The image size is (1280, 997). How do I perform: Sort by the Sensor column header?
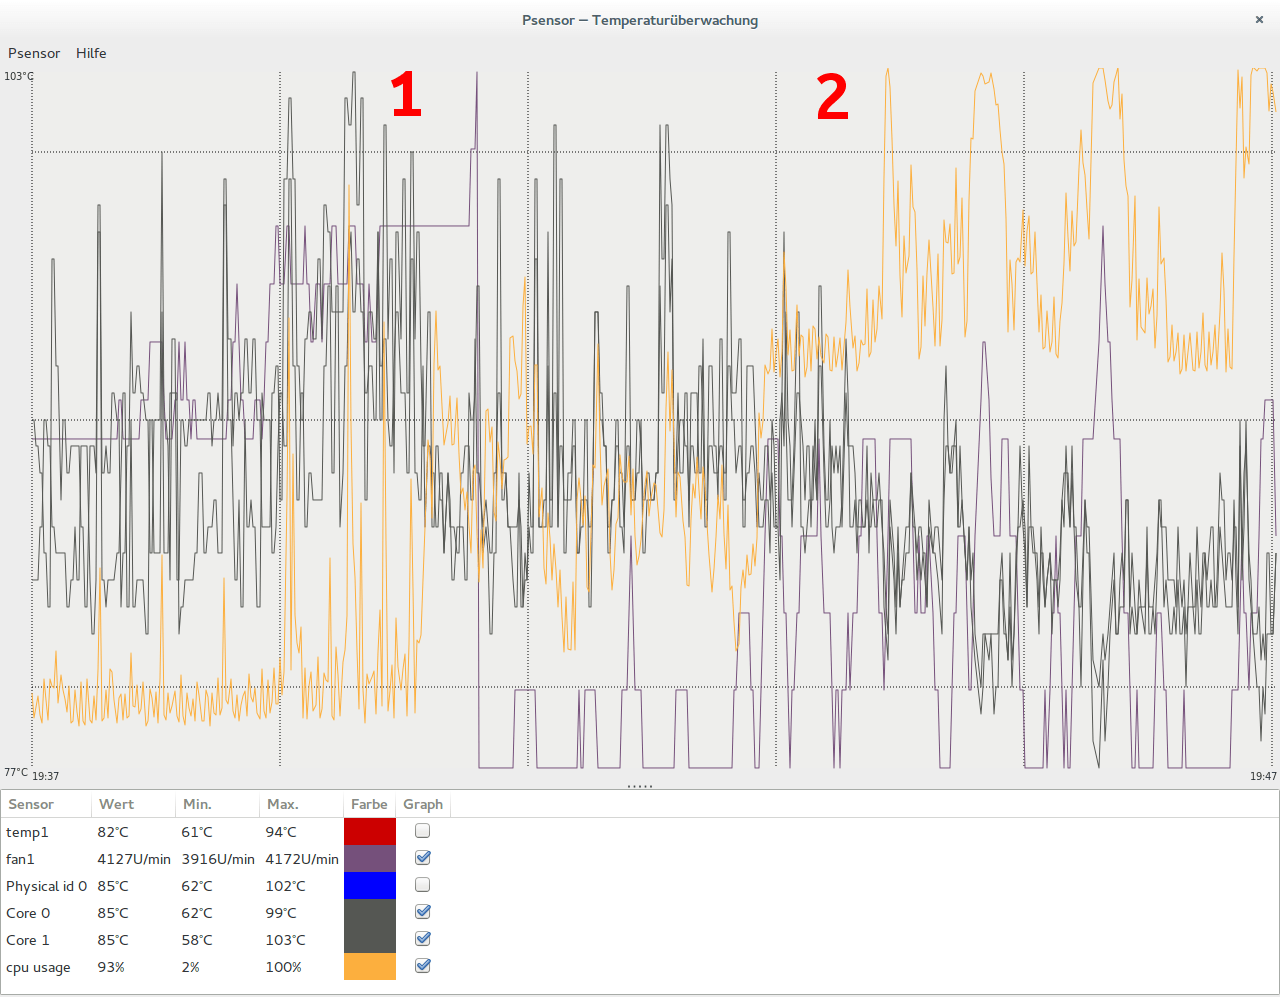(x=46, y=804)
